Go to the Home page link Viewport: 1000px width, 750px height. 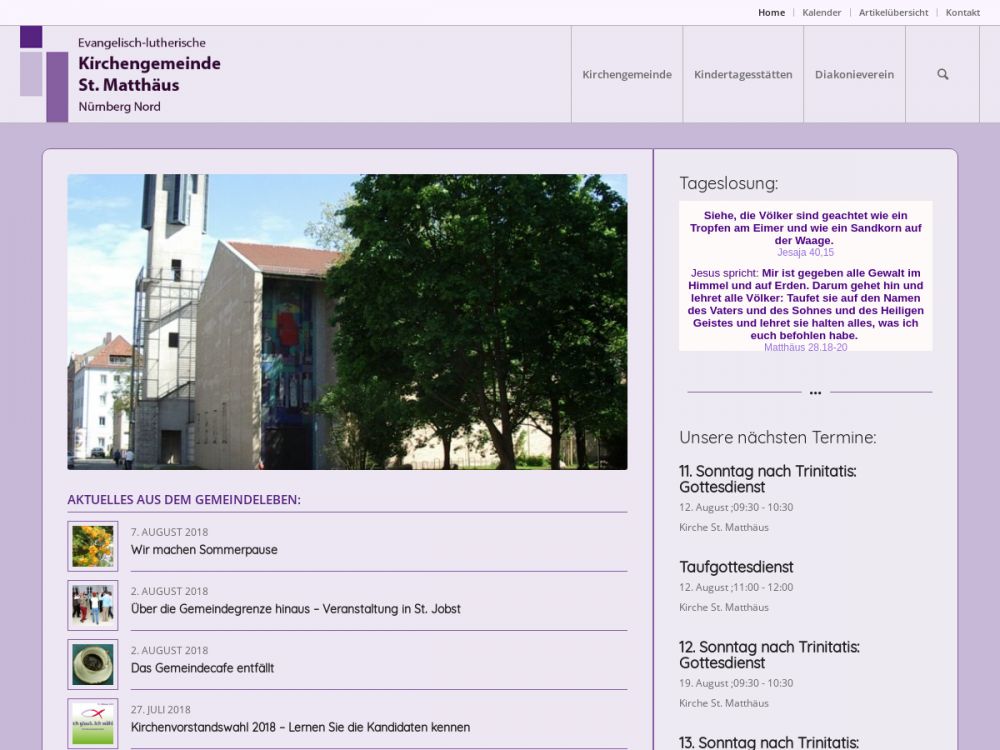[x=771, y=12]
